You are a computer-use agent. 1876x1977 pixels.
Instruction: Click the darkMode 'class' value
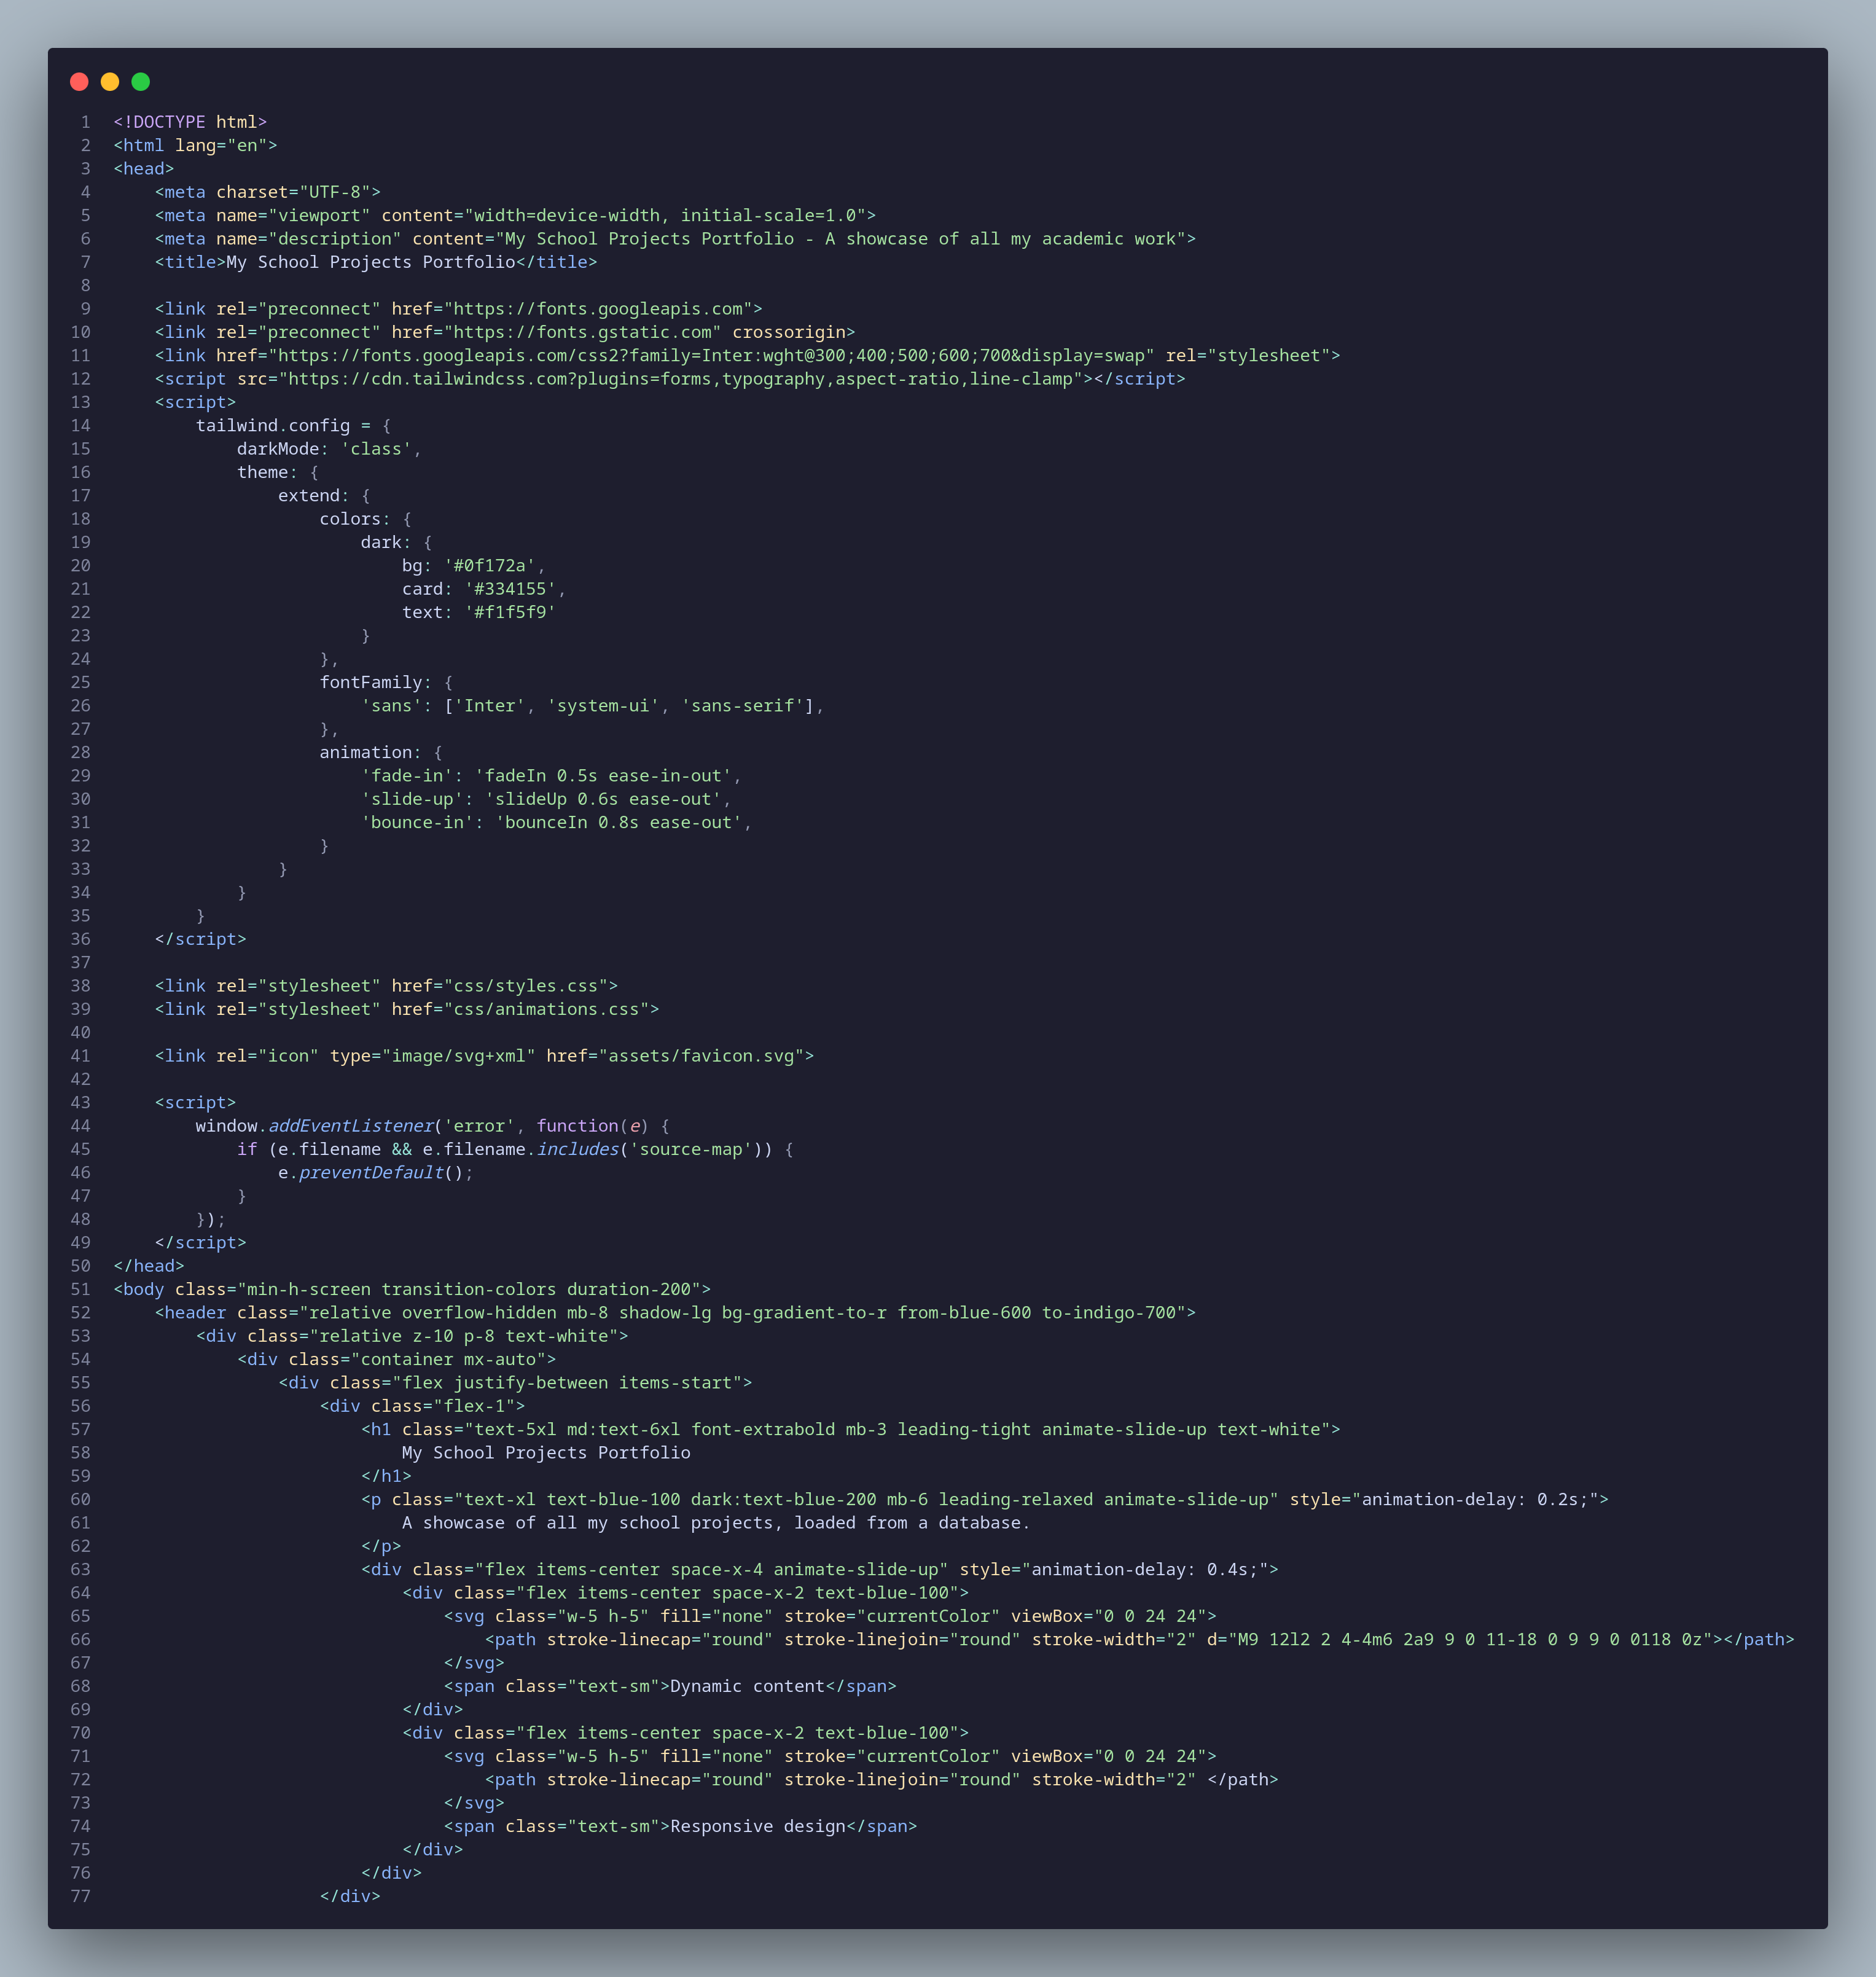pyautogui.click(x=376, y=449)
